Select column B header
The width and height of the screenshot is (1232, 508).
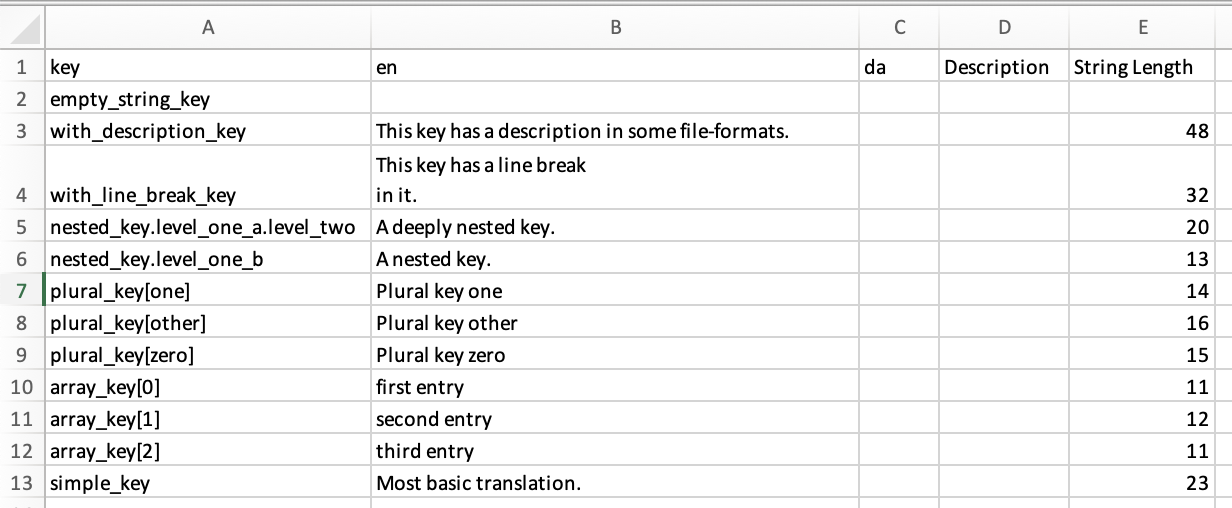615,28
